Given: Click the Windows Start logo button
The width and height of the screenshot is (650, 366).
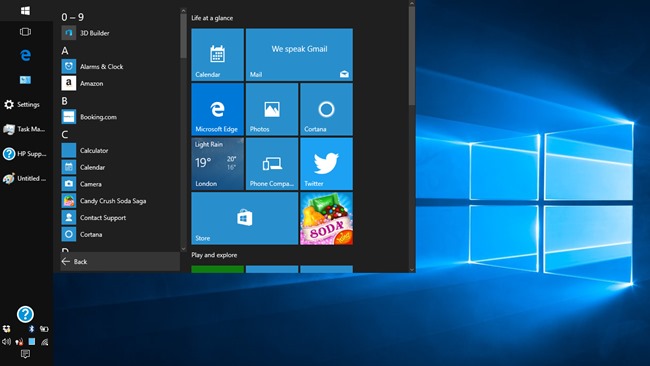Looking at the screenshot, I should [x=25, y=10].
